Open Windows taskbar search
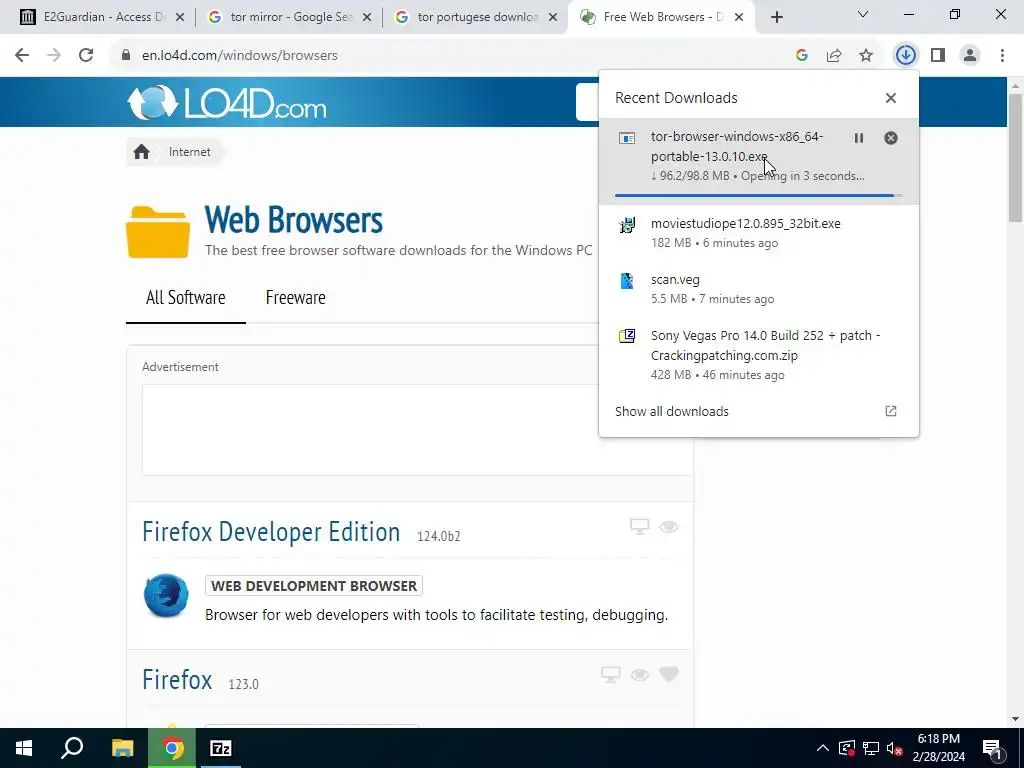The image size is (1024, 768). [x=72, y=748]
